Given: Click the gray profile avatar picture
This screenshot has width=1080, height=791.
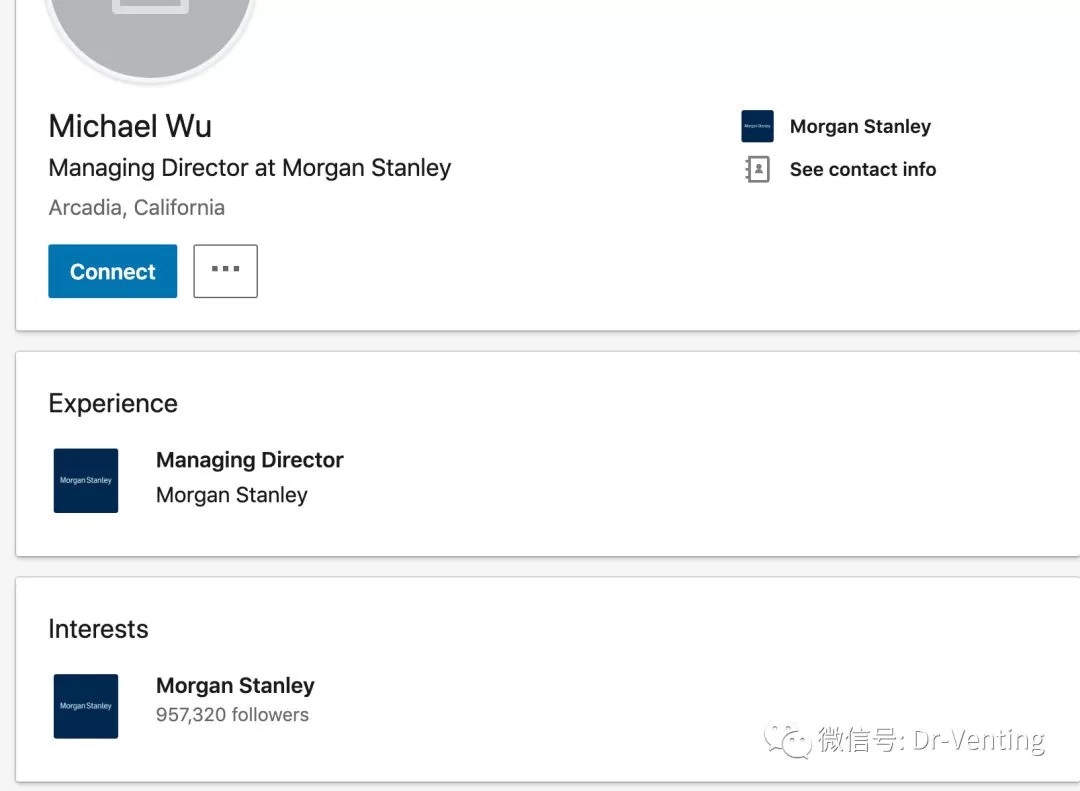Looking at the screenshot, I should (x=150, y=34).
